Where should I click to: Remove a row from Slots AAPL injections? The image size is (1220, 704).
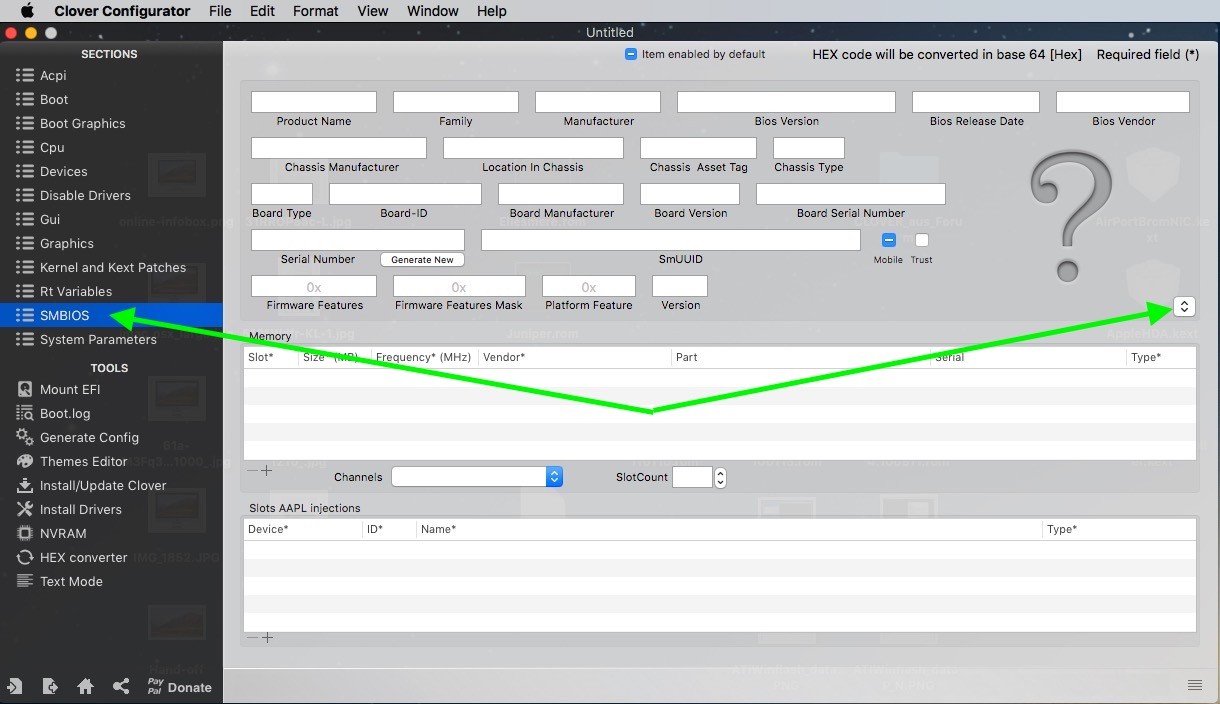[252, 638]
